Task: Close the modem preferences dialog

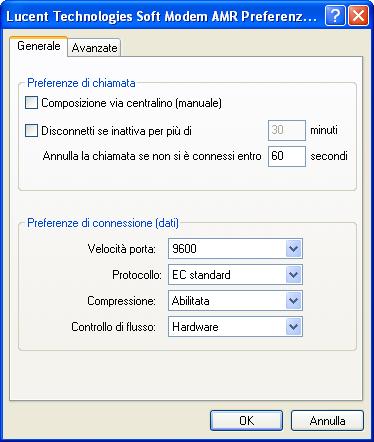Action: tap(358, 16)
